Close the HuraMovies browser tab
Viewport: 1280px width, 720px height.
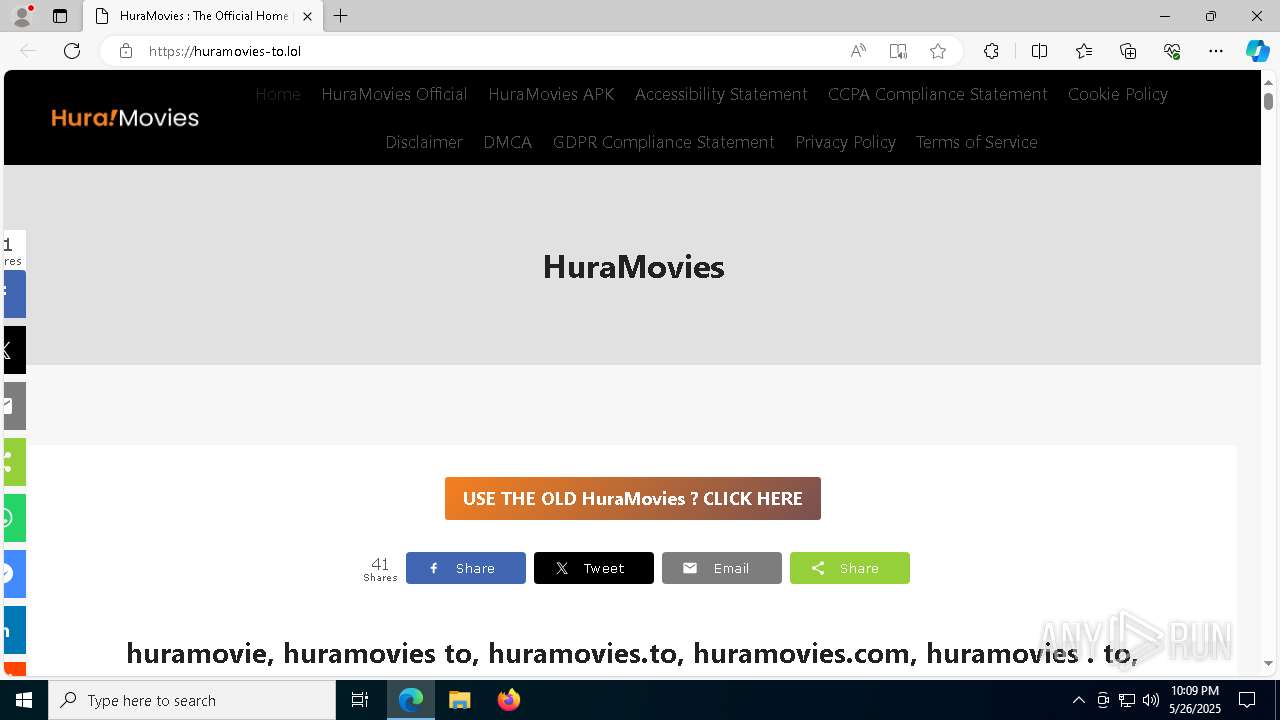pyautogui.click(x=307, y=16)
